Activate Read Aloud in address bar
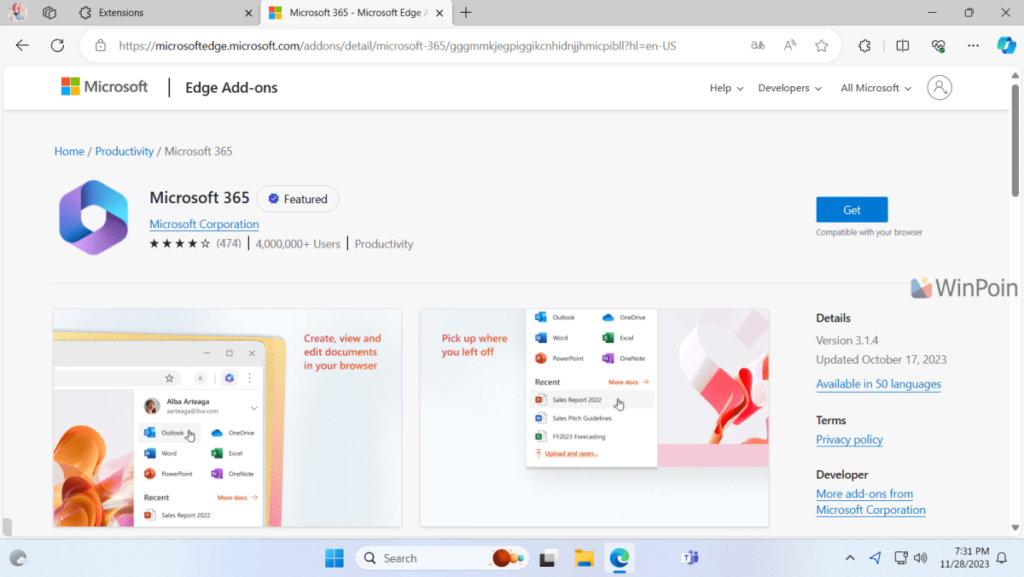The width and height of the screenshot is (1024, 577). (790, 46)
